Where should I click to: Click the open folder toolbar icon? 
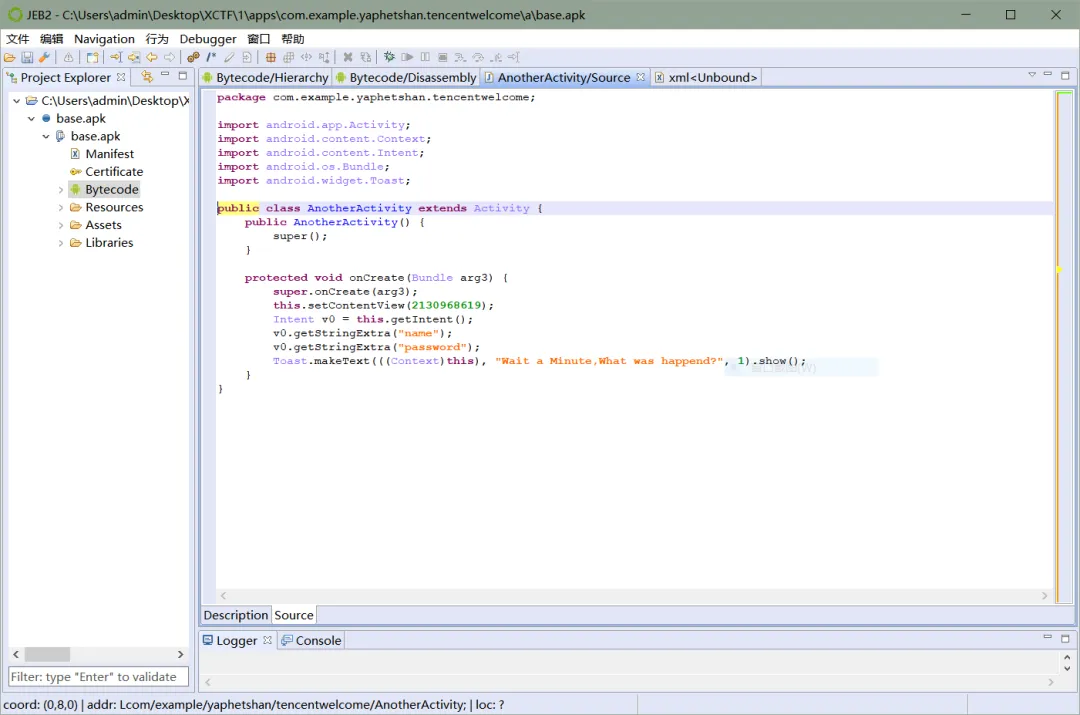tap(10, 58)
